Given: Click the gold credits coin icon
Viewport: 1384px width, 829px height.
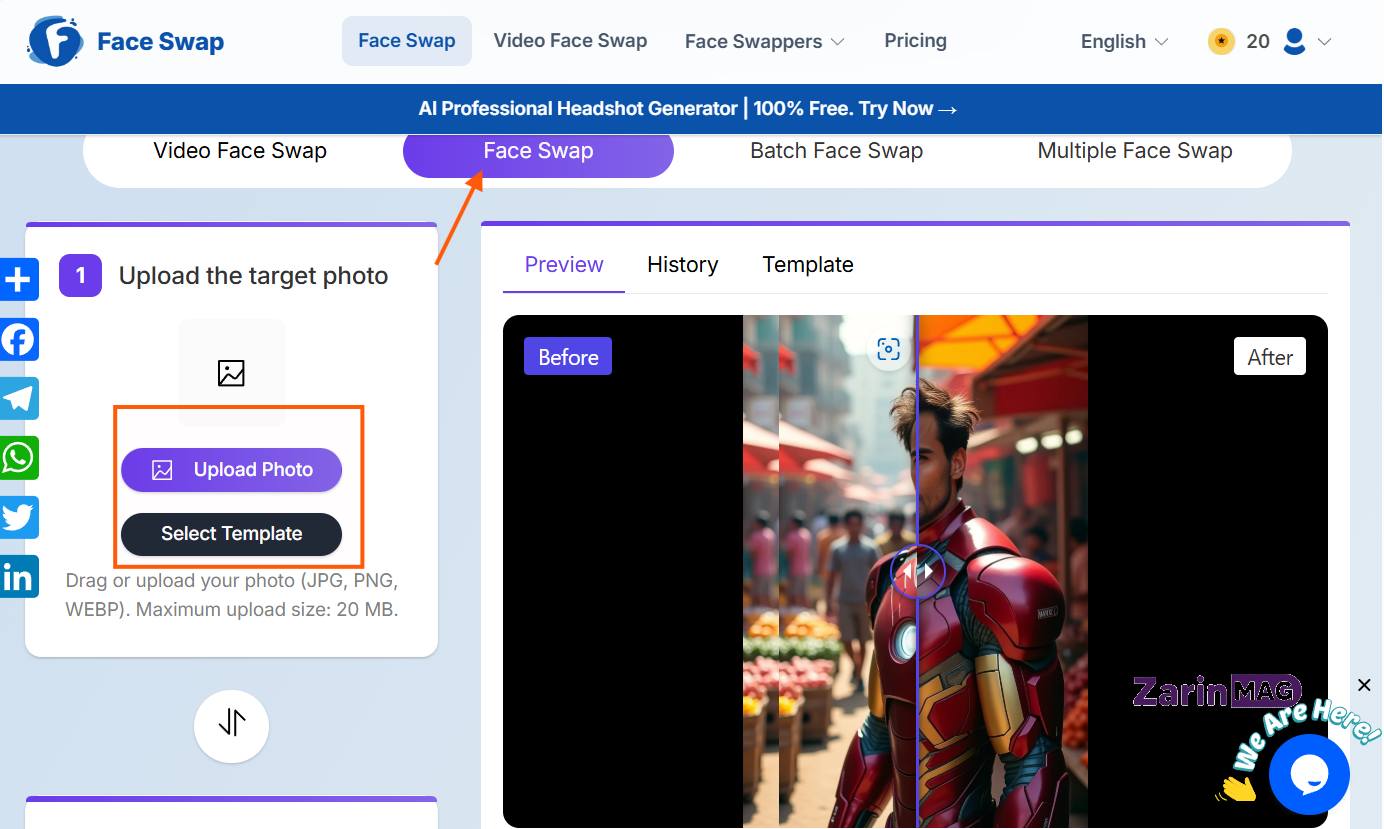Looking at the screenshot, I should (1221, 41).
